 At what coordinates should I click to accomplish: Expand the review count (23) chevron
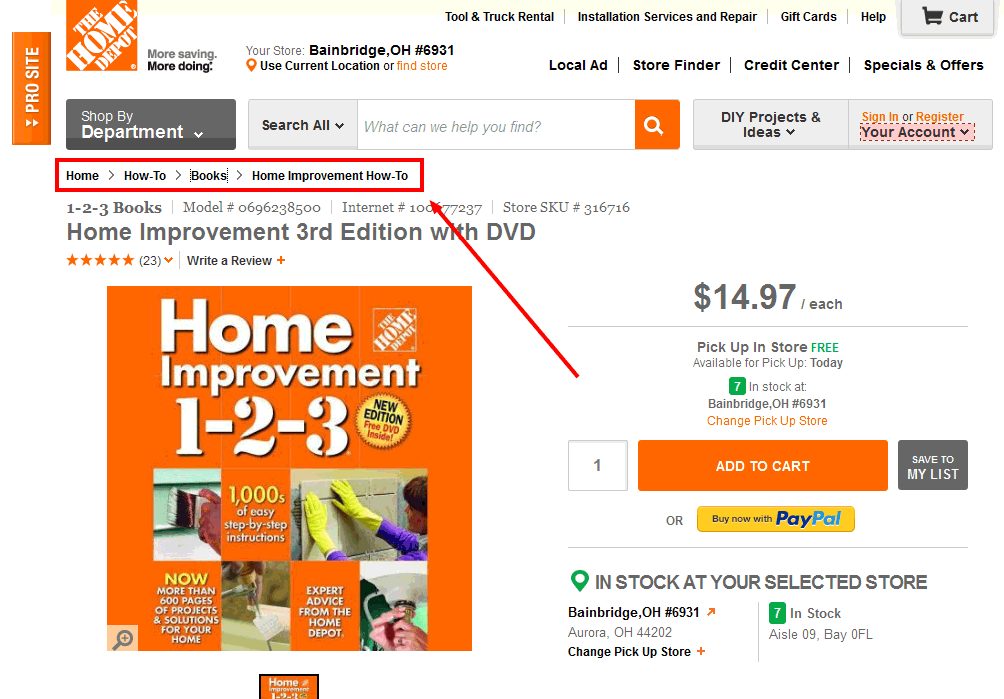pos(168,260)
